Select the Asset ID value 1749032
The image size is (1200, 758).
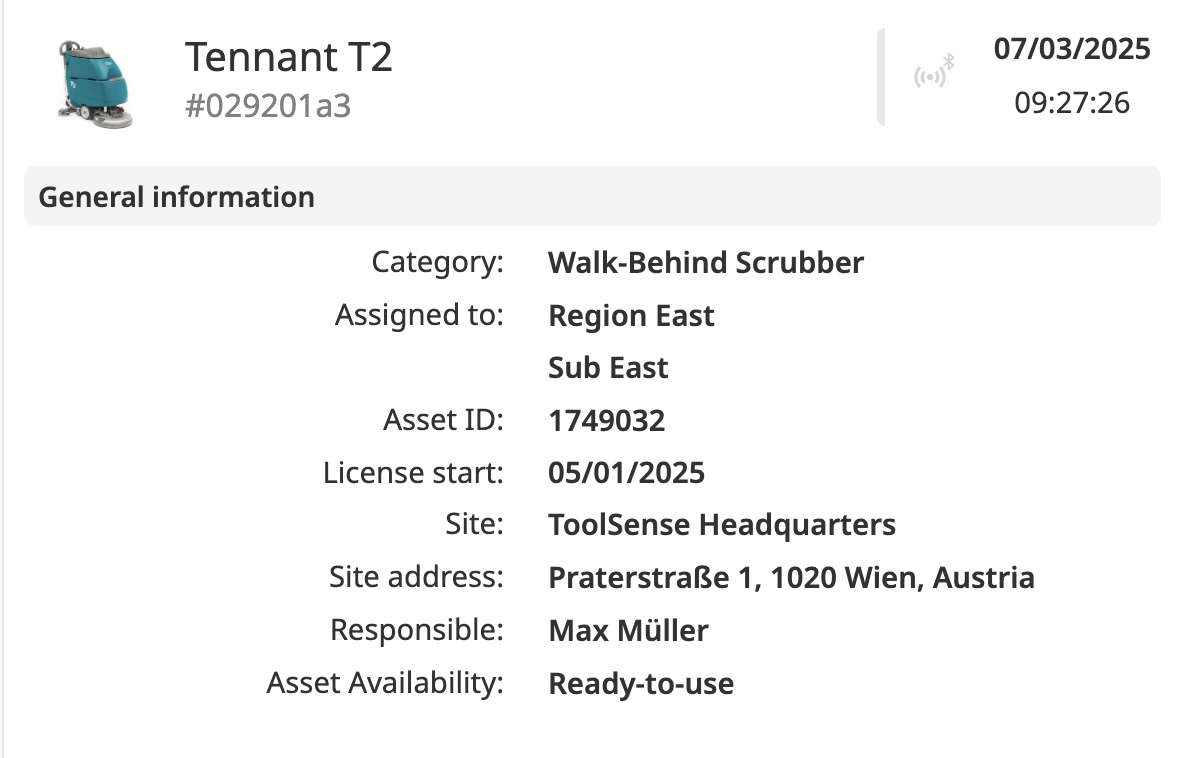(606, 421)
